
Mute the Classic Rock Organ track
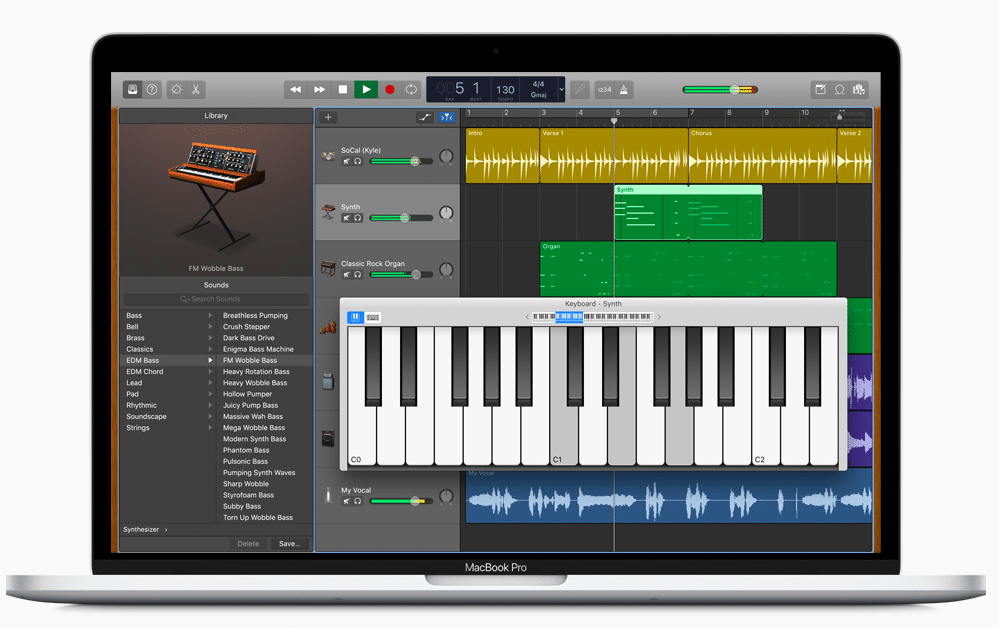coord(347,275)
